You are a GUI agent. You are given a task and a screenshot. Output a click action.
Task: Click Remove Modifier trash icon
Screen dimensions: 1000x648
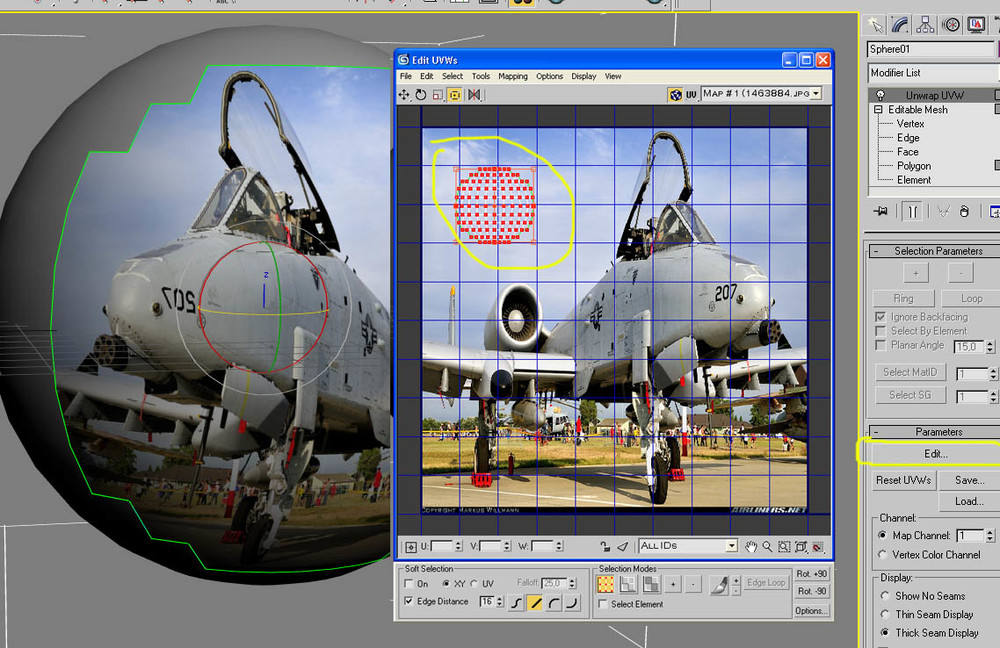coord(964,211)
